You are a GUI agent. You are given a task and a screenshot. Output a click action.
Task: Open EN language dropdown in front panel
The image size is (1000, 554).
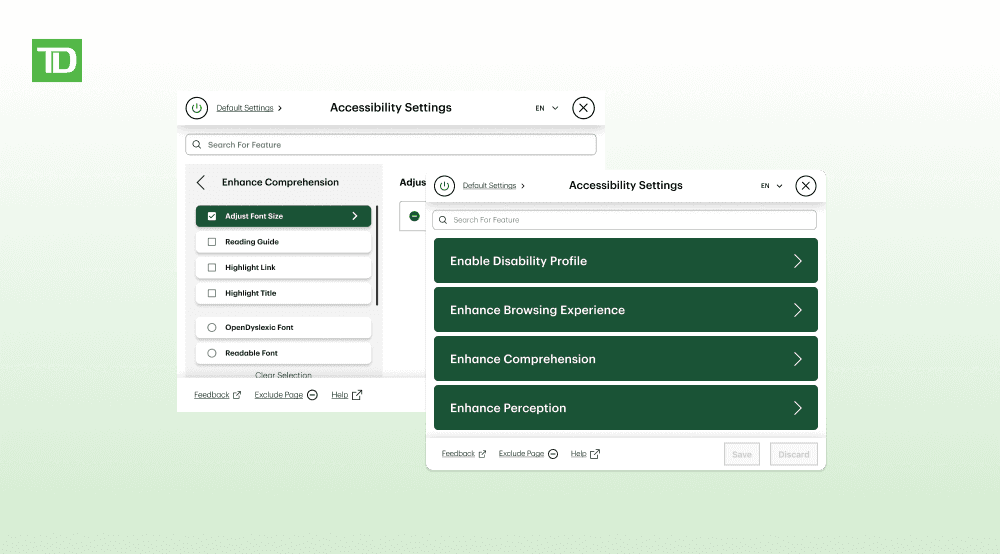[x=771, y=186]
